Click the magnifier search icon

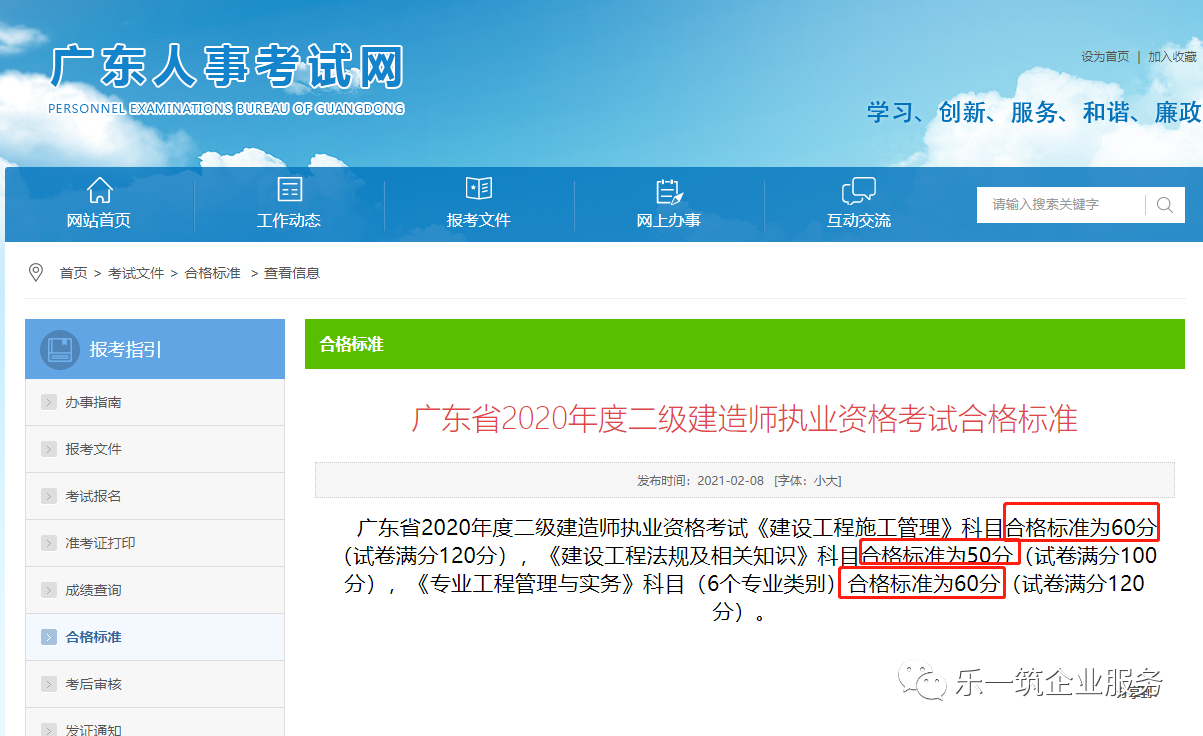point(1164,205)
